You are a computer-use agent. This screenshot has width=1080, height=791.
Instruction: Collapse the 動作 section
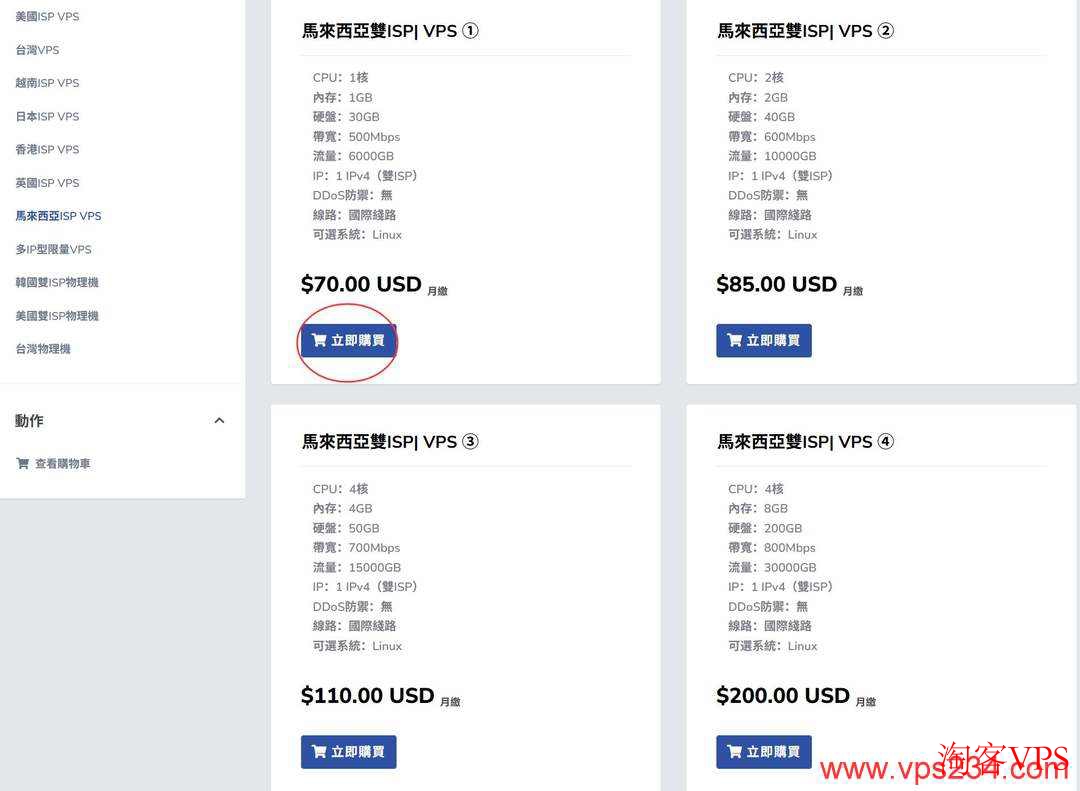[219, 420]
